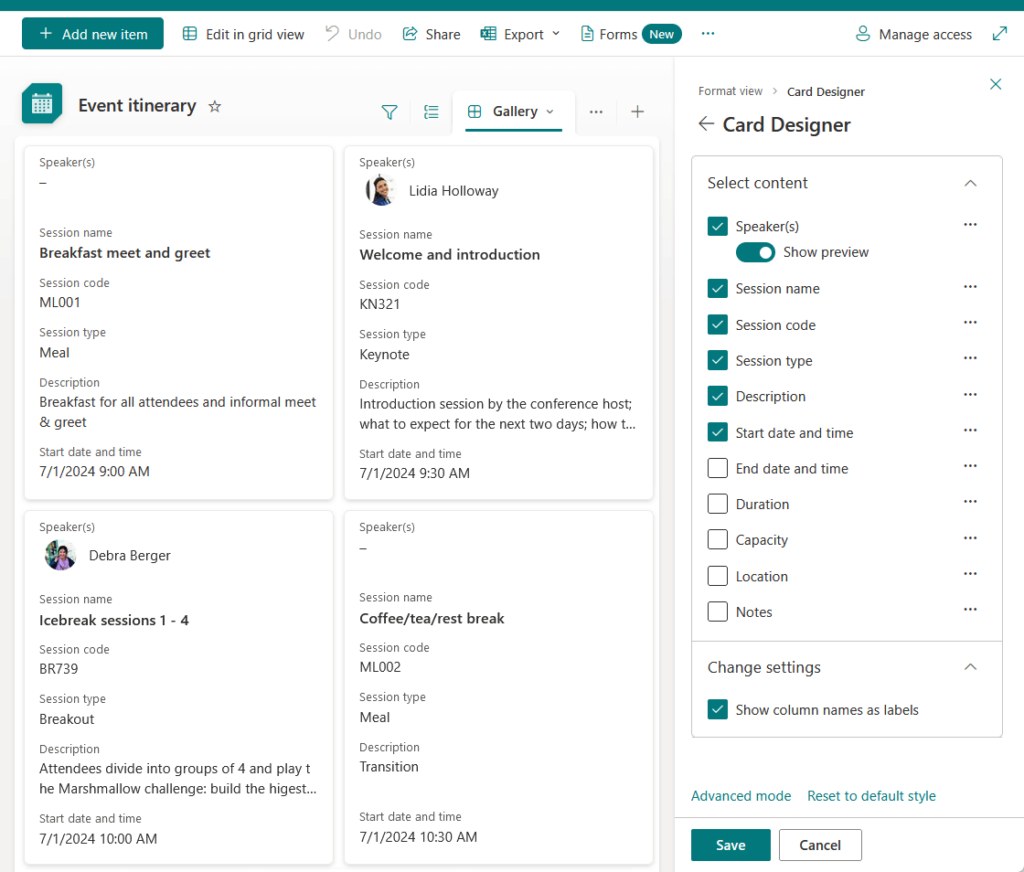Click Debra Berger's avatar photo
1024x872 pixels.
tap(60, 555)
